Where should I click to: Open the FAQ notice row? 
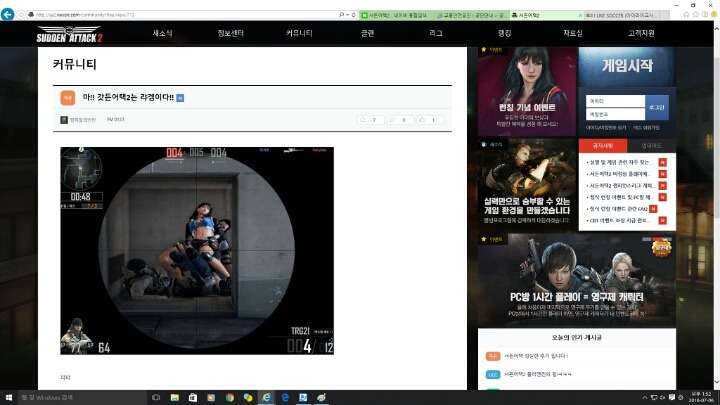(x=621, y=209)
